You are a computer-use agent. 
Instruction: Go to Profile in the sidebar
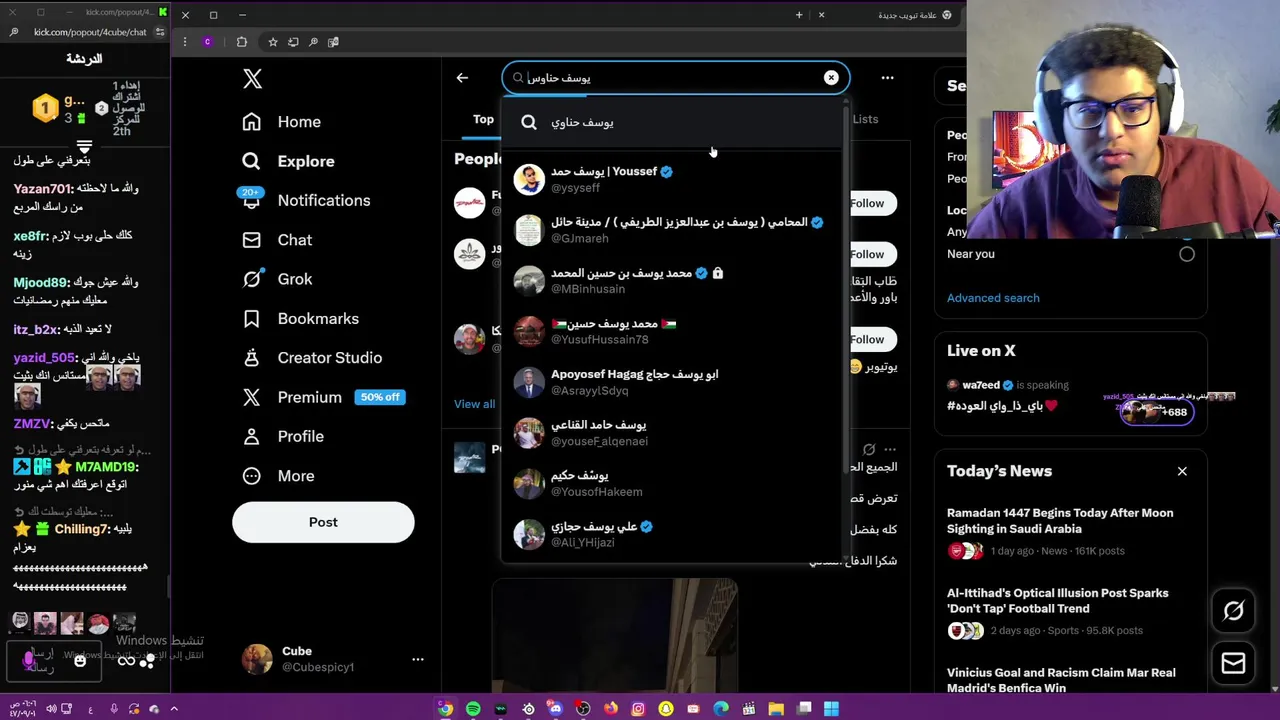click(x=283, y=436)
